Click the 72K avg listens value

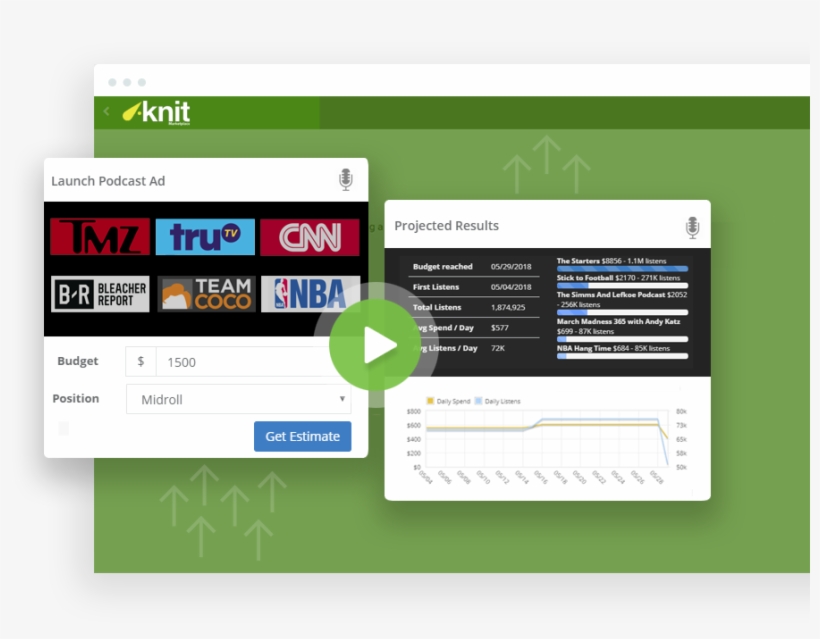click(x=498, y=348)
